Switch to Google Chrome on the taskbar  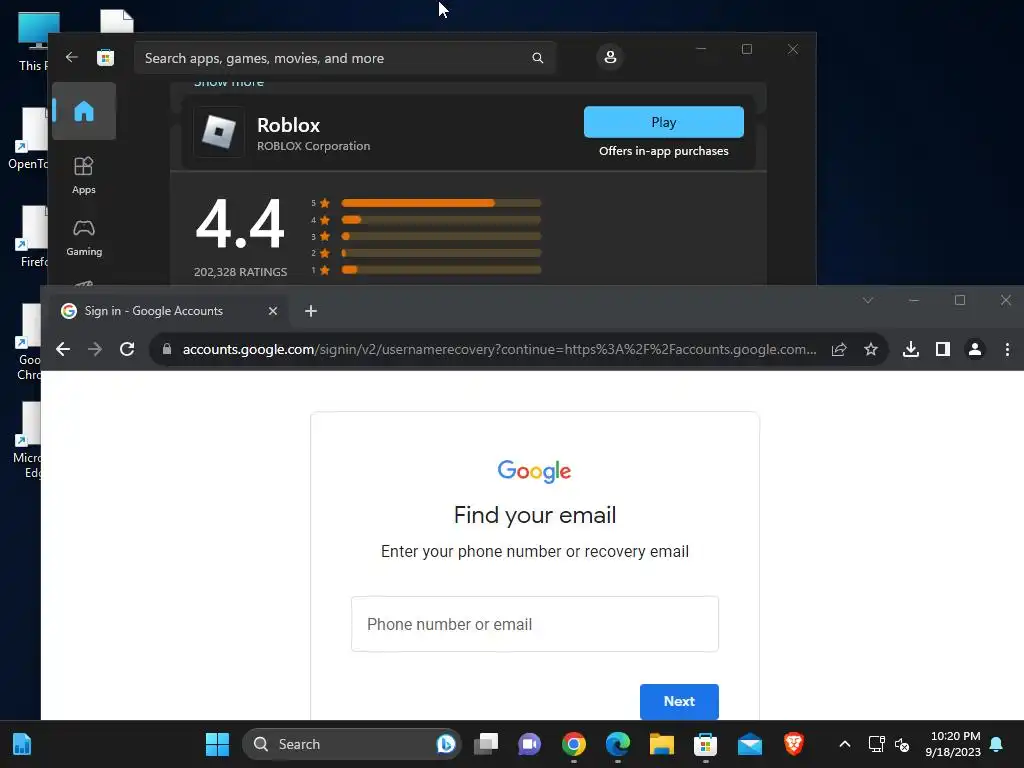click(x=573, y=744)
